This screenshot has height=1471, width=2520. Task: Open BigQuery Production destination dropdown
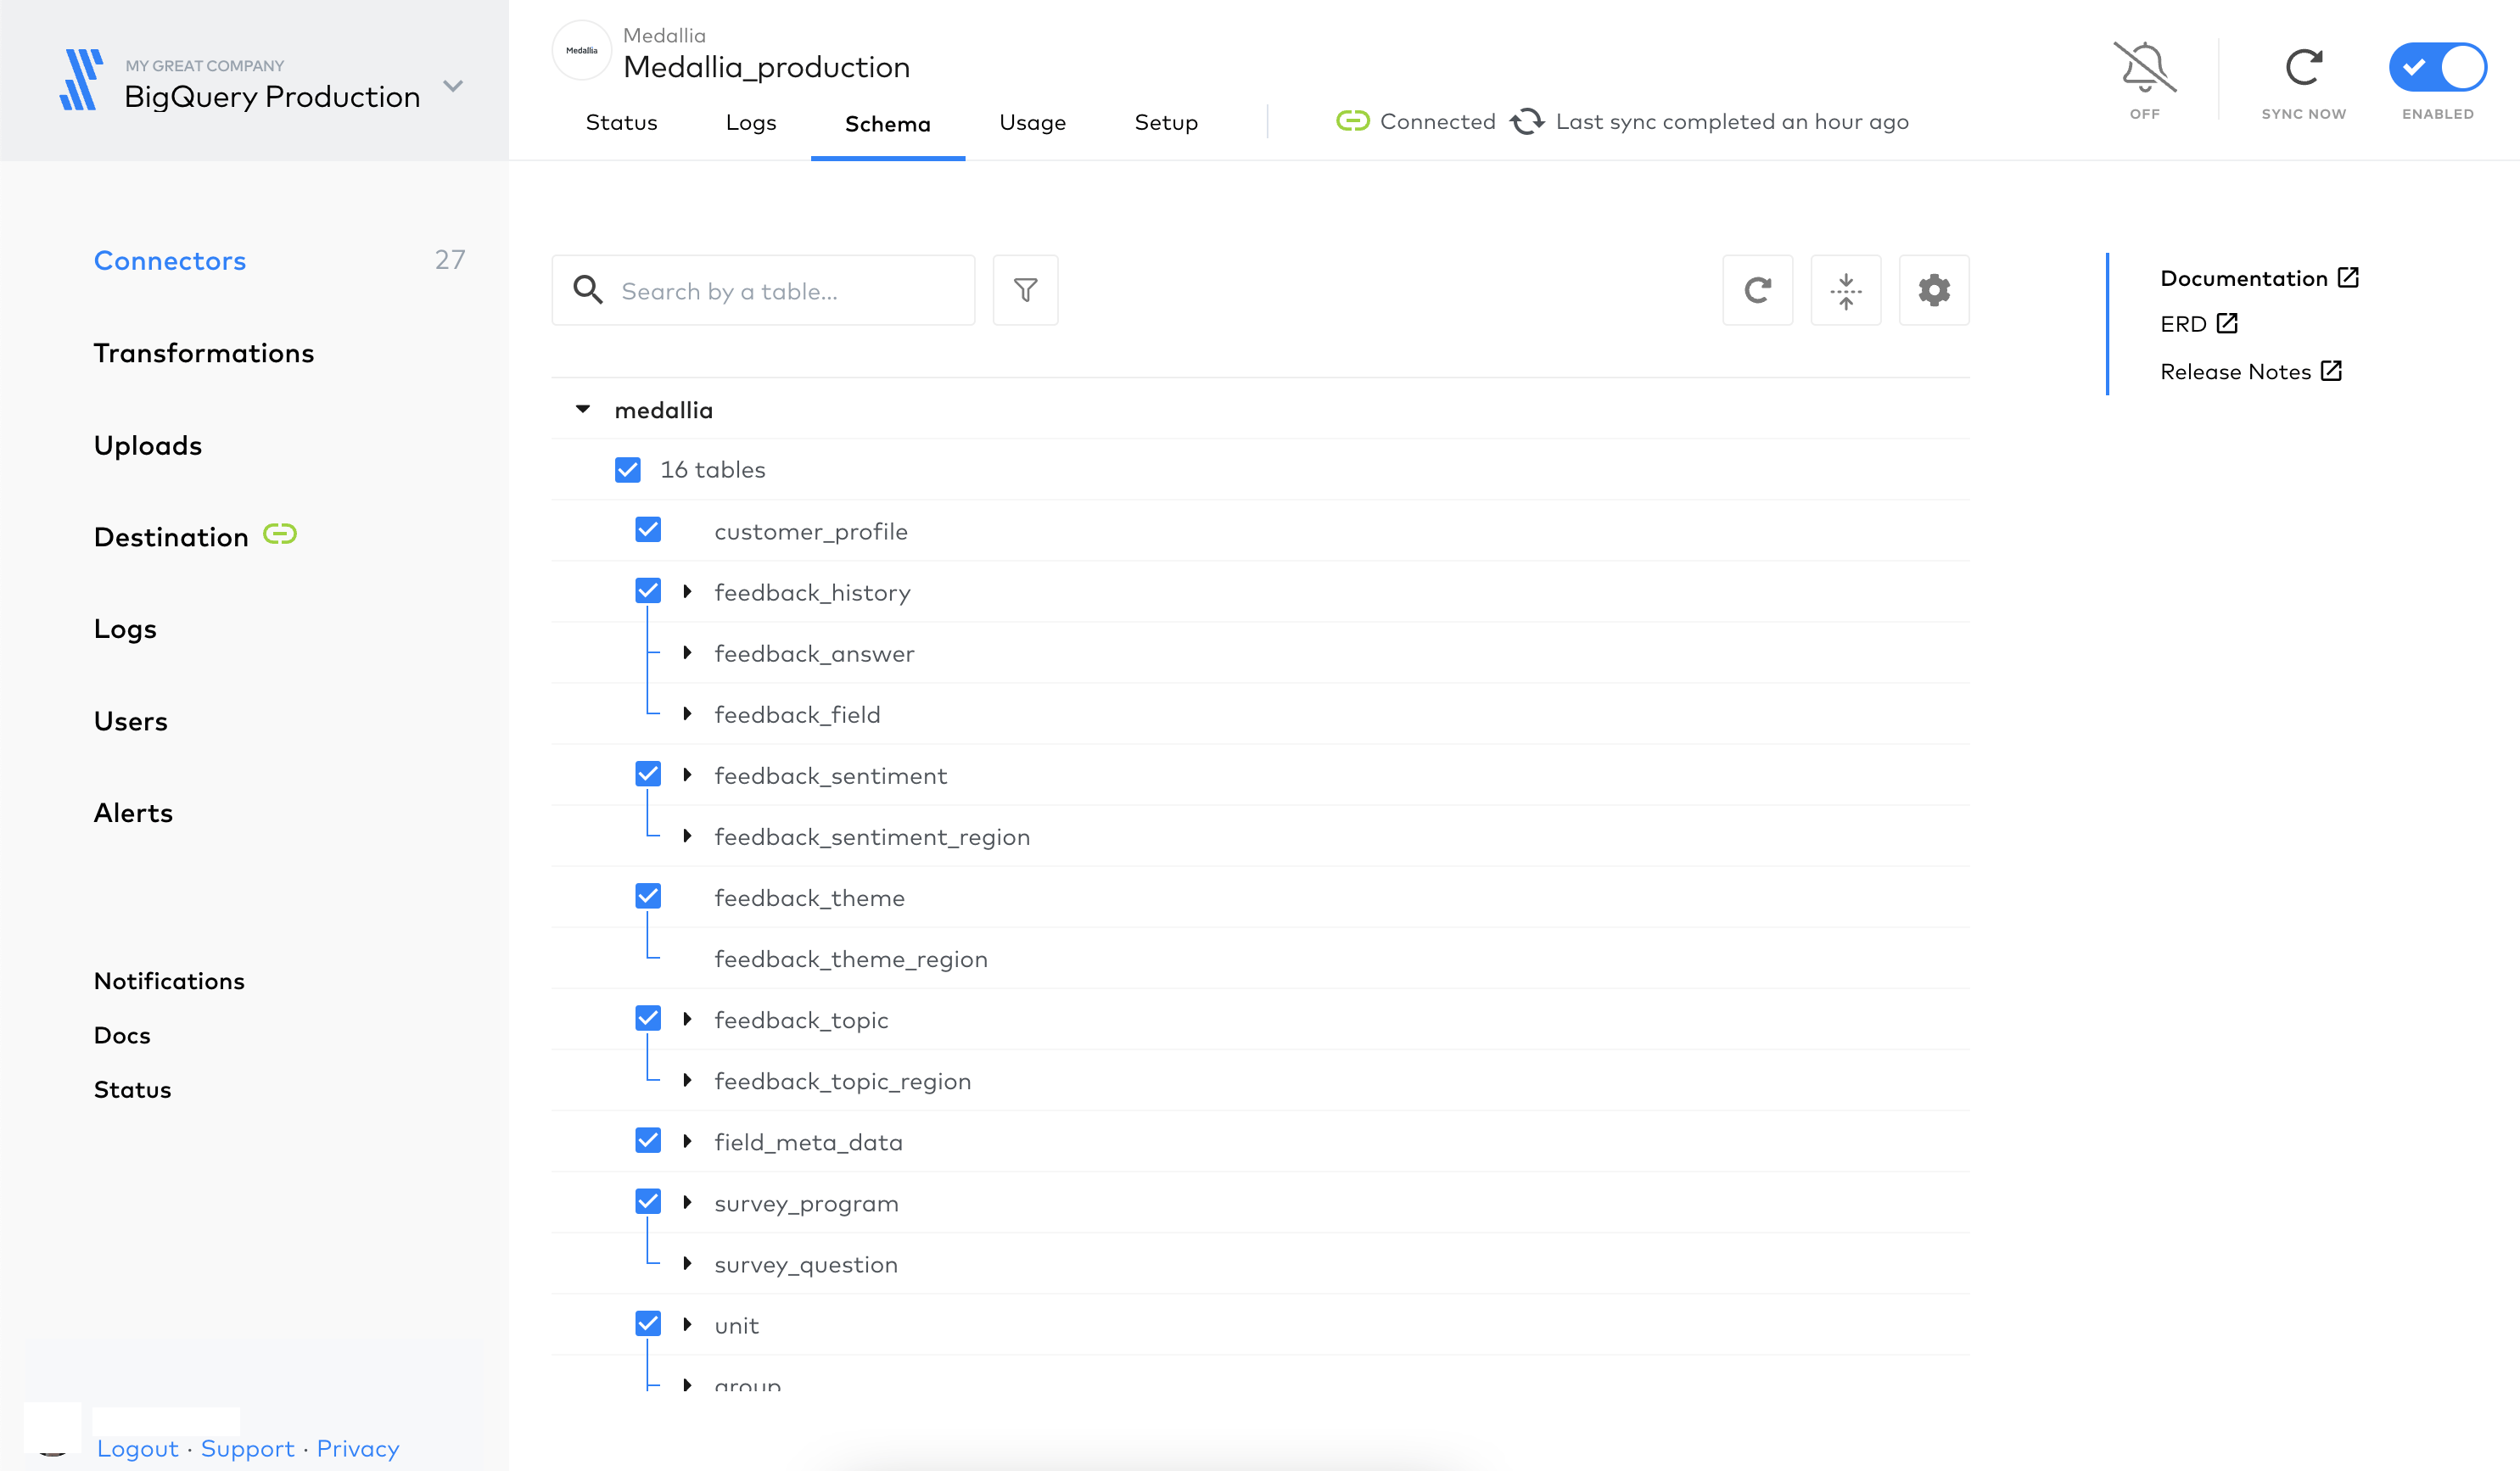click(453, 86)
